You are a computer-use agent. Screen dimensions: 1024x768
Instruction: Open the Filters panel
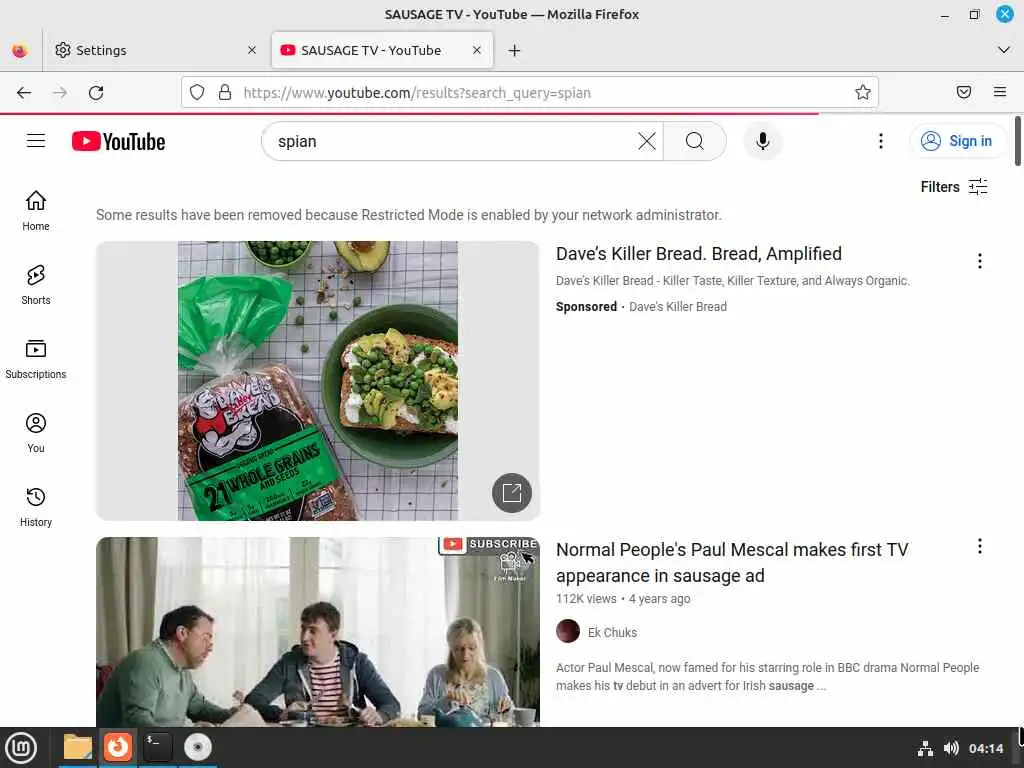click(x=953, y=187)
